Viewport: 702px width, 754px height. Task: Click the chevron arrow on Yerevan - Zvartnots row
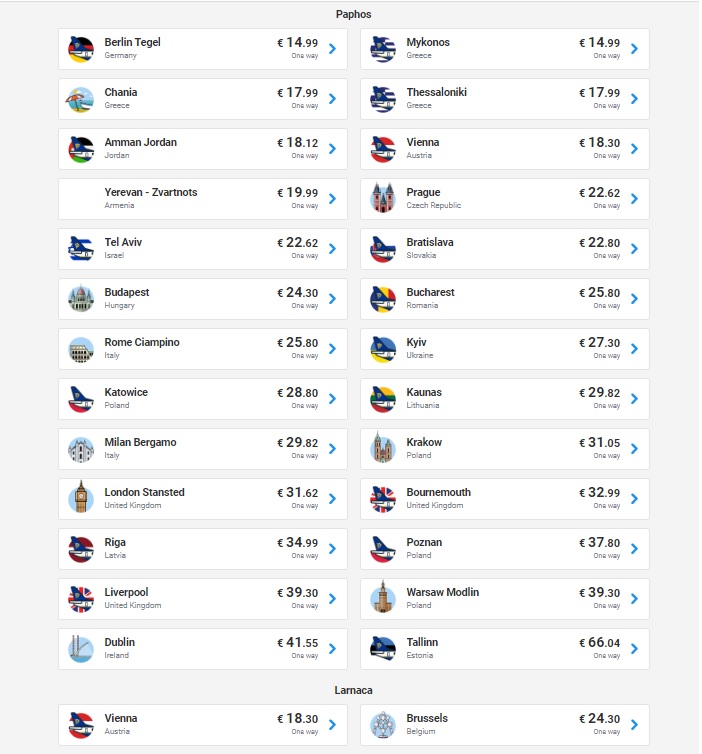[332, 199]
